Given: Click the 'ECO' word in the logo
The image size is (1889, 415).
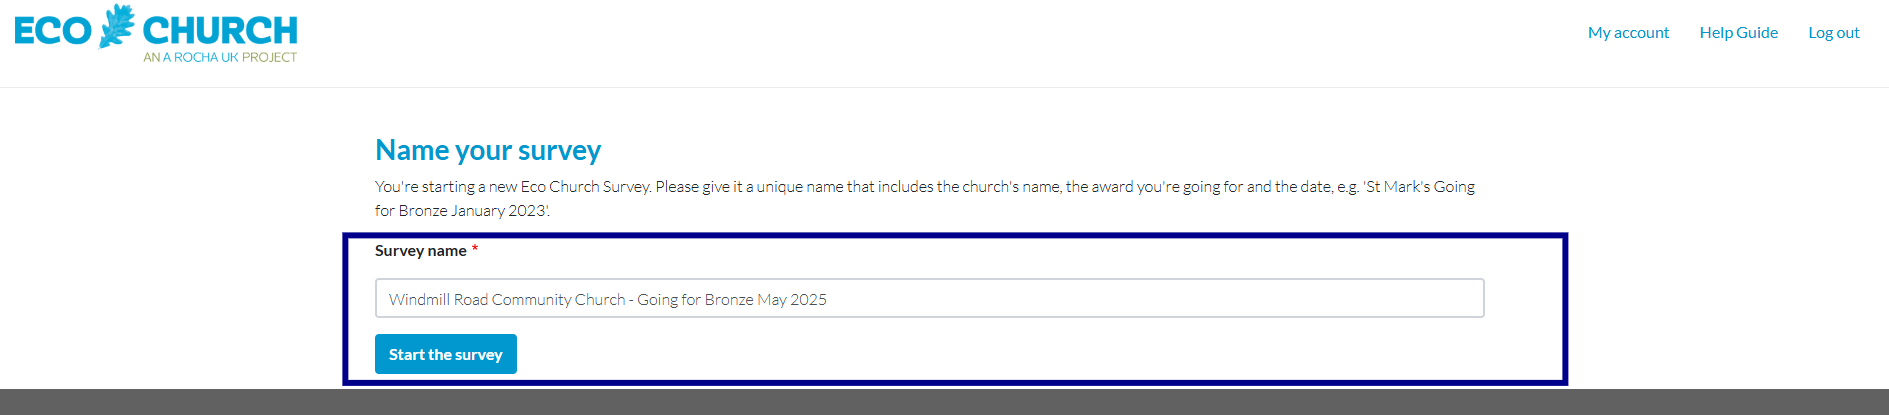Looking at the screenshot, I should pos(53,31).
